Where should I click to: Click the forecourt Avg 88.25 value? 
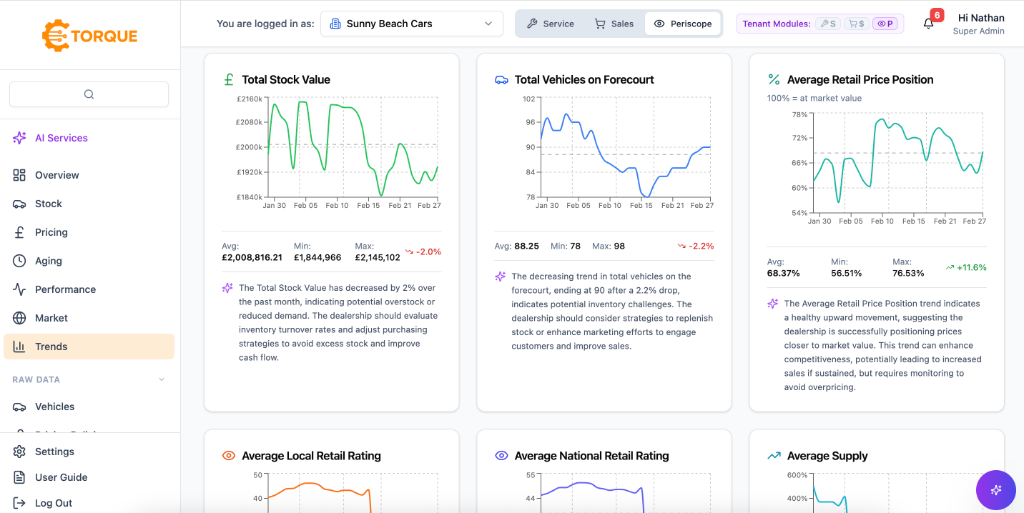click(x=526, y=246)
